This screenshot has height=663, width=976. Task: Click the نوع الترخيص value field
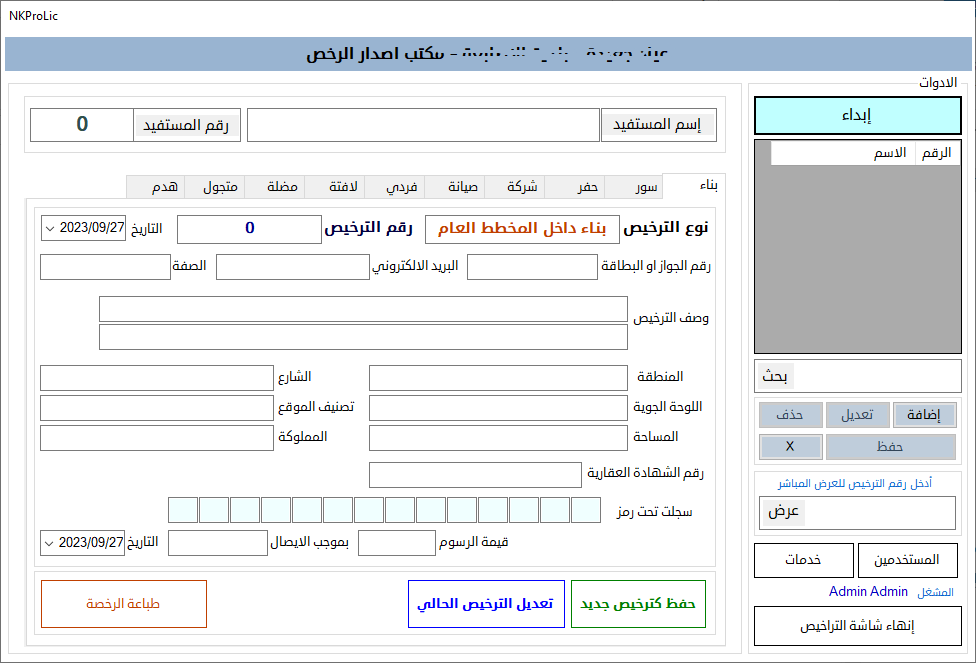point(522,228)
